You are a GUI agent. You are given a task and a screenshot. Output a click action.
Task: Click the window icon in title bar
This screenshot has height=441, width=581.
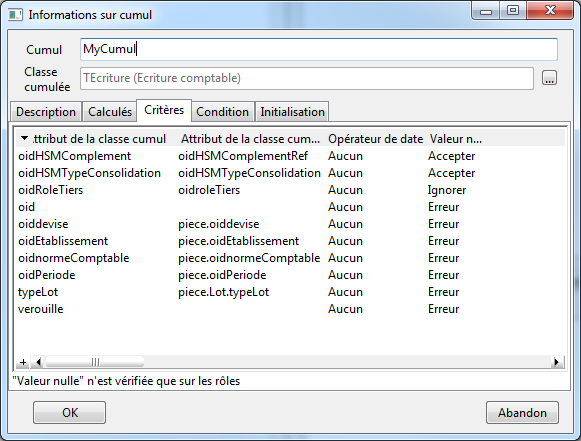(x=15, y=15)
